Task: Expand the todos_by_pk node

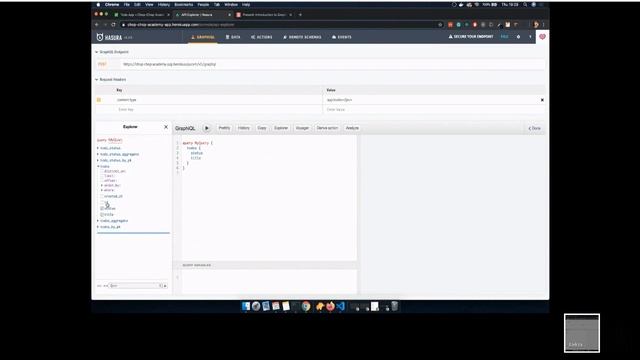Action: point(98,227)
